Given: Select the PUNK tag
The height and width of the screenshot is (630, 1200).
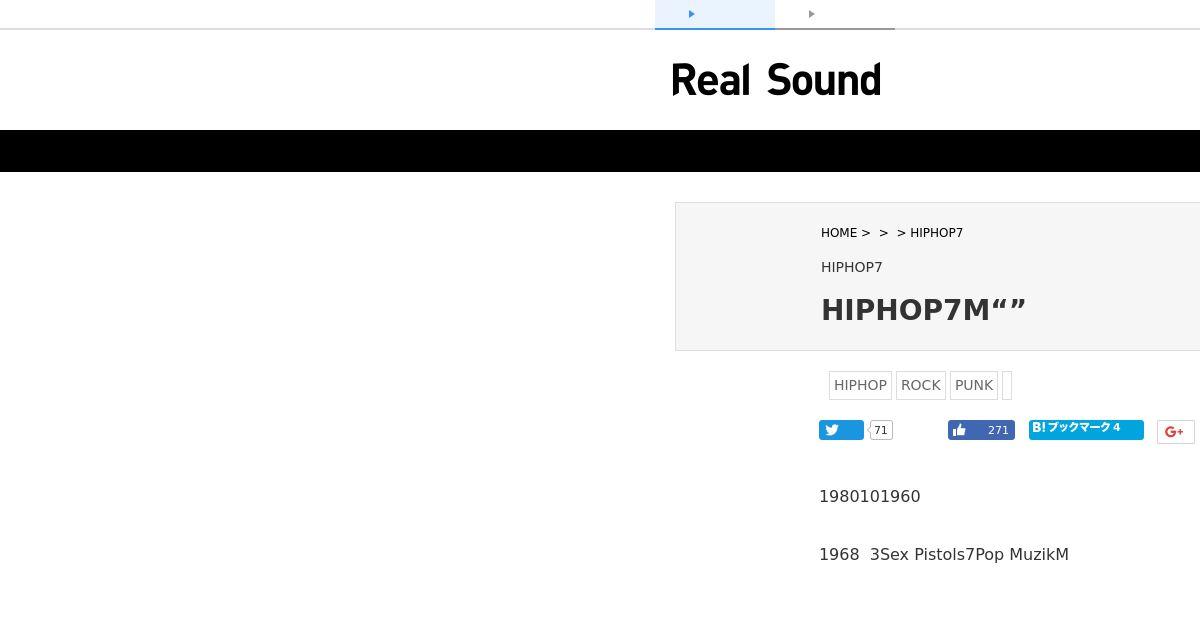Looking at the screenshot, I should [x=974, y=385].
